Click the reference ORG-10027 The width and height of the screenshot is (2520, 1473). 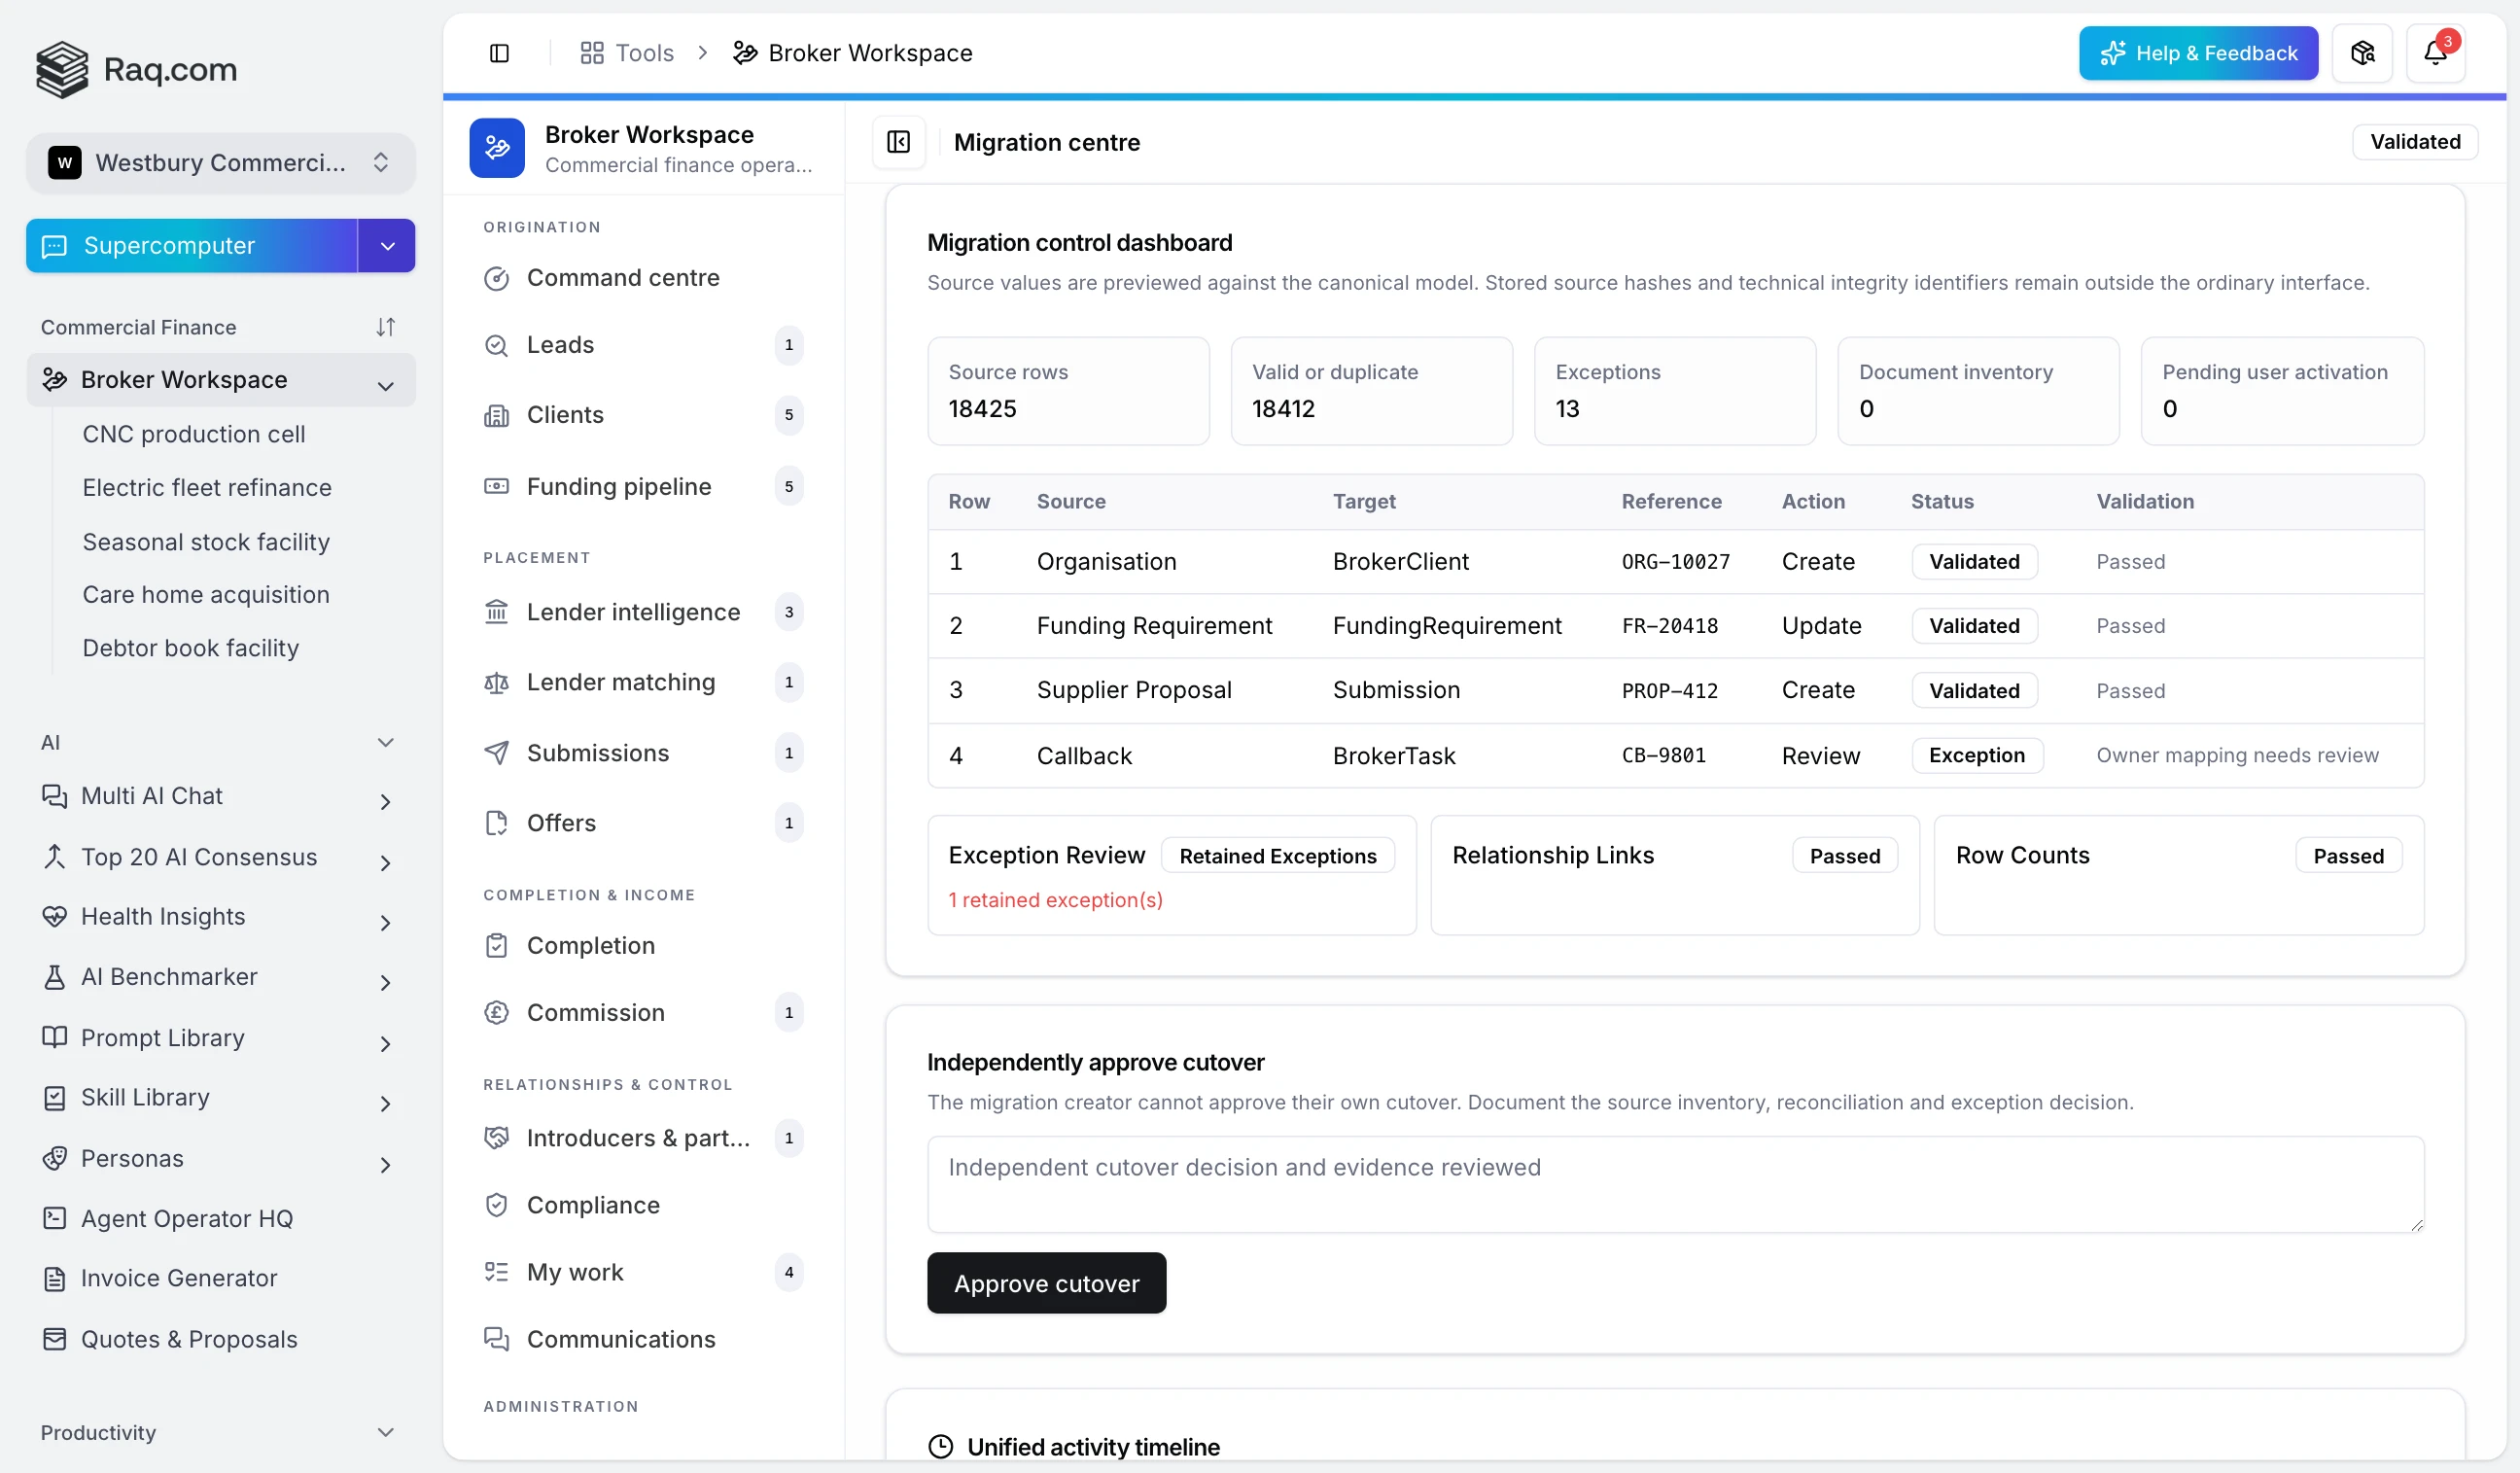(1676, 562)
